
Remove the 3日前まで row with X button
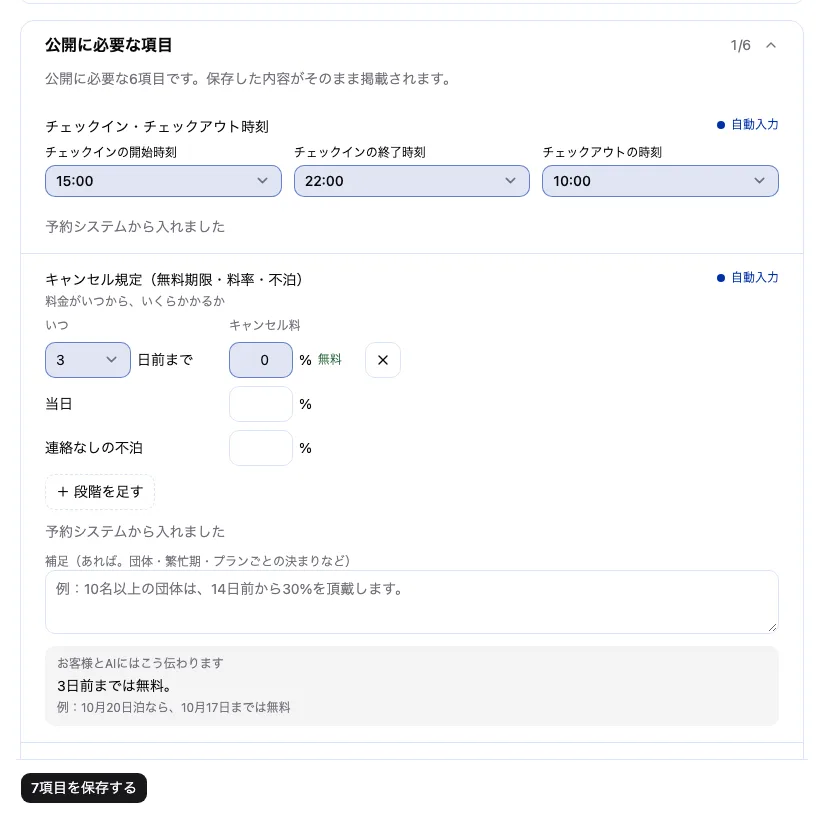click(x=383, y=360)
